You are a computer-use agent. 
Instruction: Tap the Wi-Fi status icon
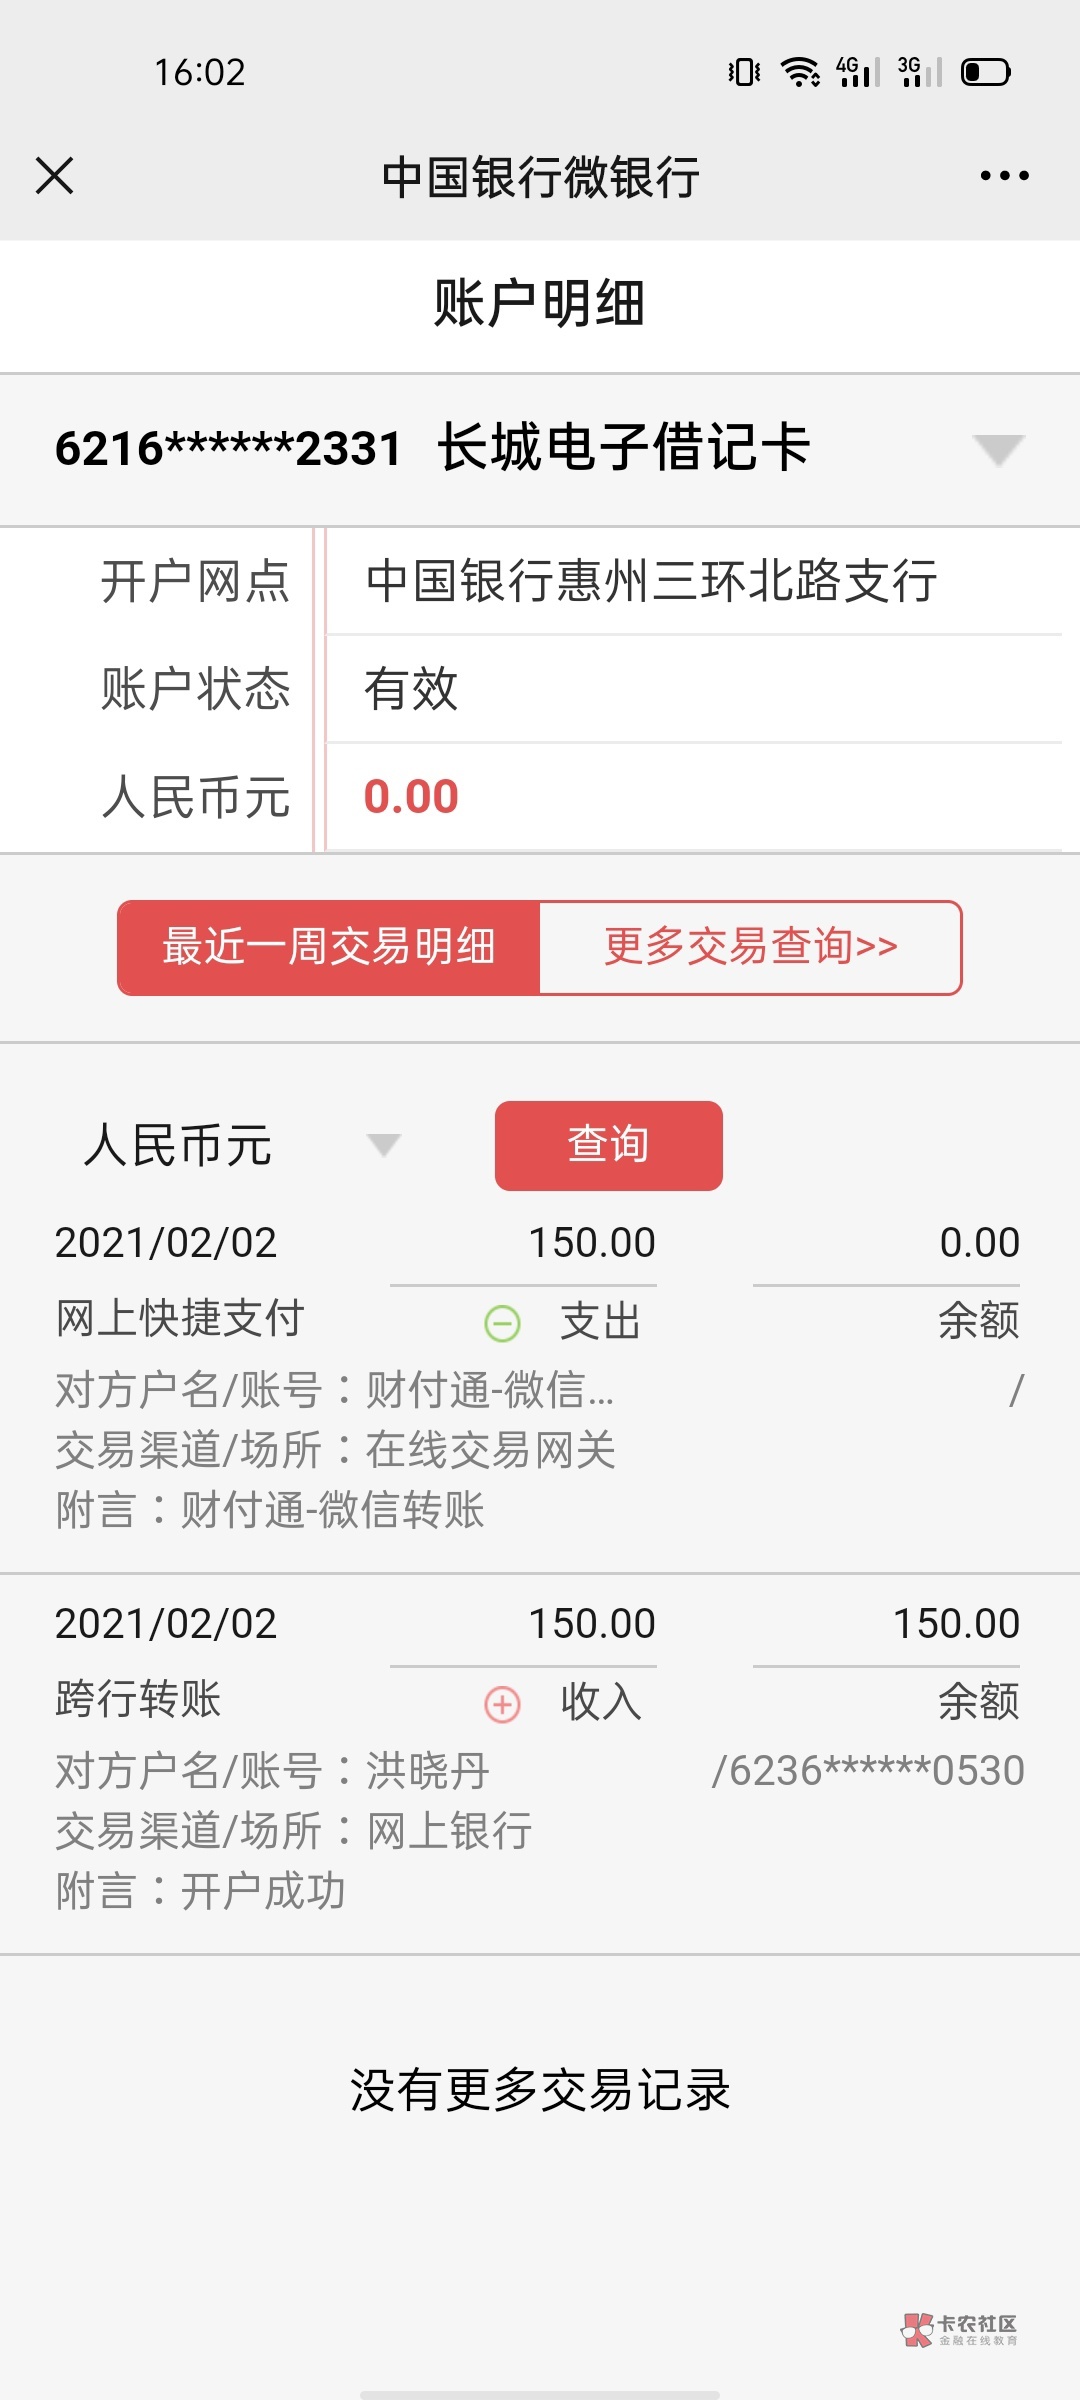[x=800, y=72]
